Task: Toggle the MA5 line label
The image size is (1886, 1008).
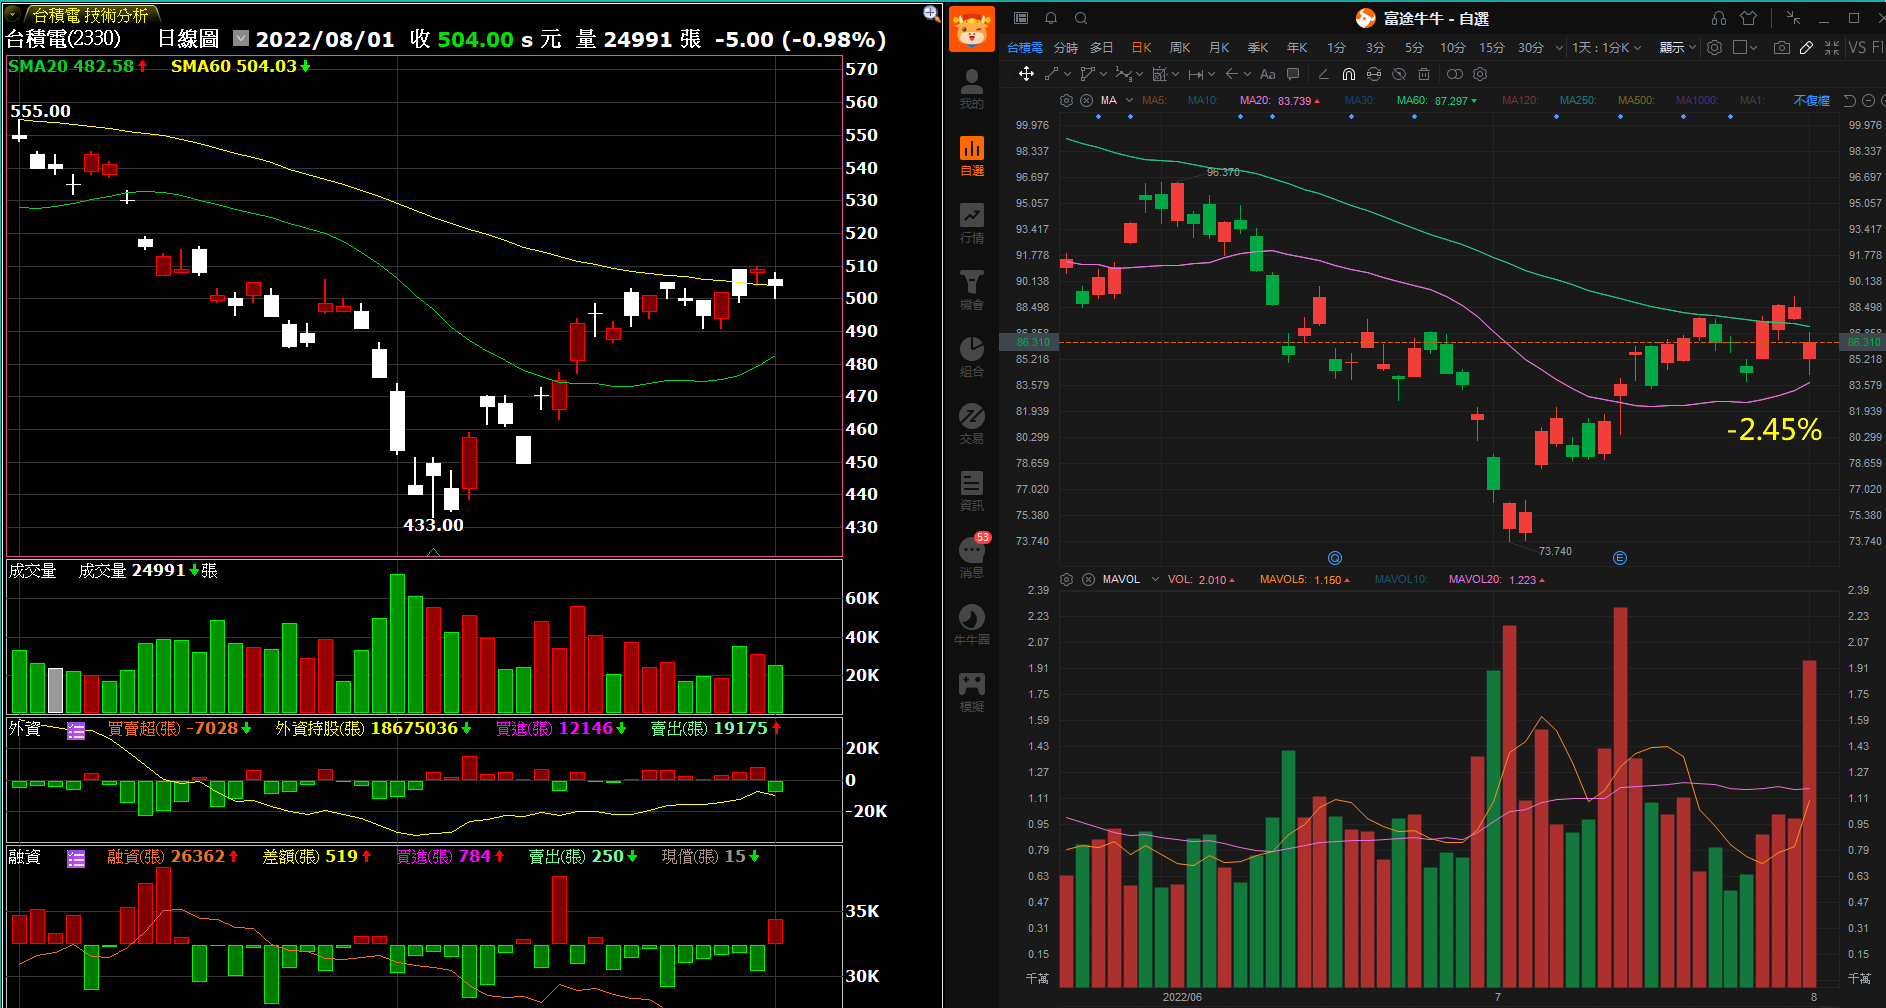Action: coord(1154,100)
